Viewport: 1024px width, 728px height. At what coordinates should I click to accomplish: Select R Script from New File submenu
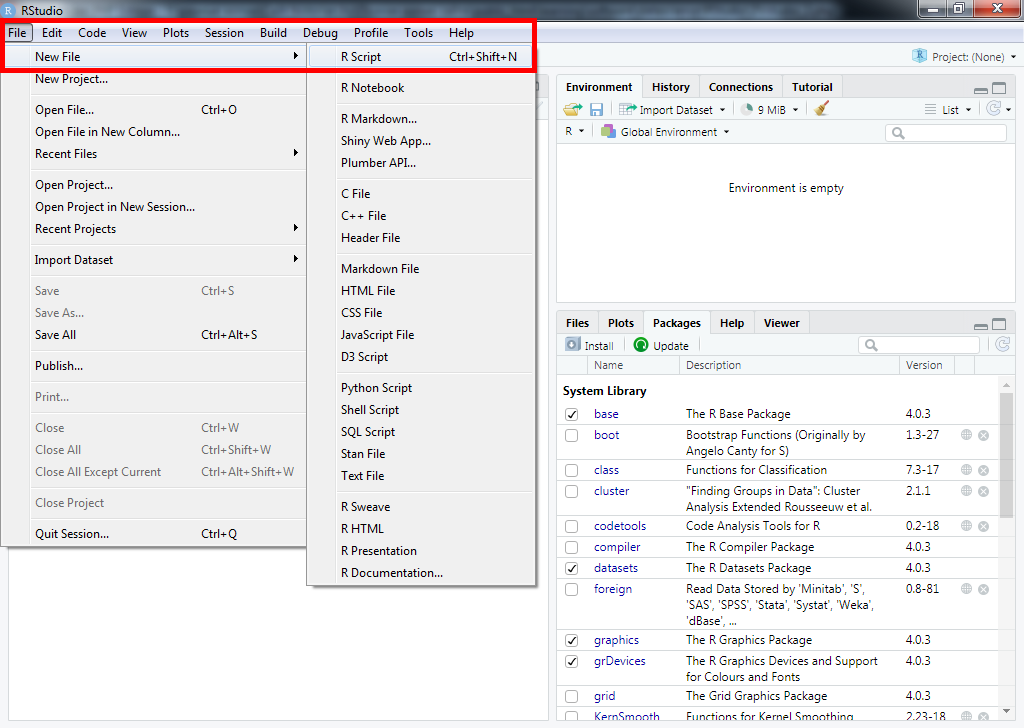(361, 57)
